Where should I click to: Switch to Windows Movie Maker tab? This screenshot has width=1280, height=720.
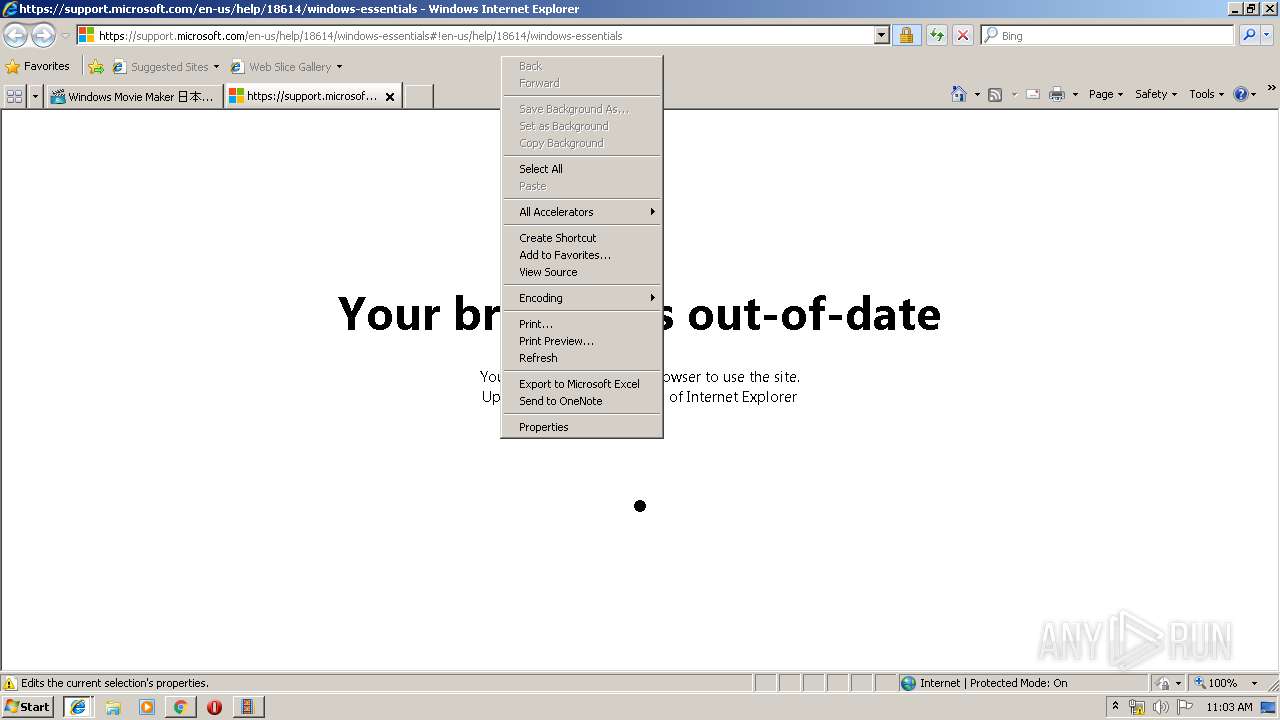(x=133, y=97)
